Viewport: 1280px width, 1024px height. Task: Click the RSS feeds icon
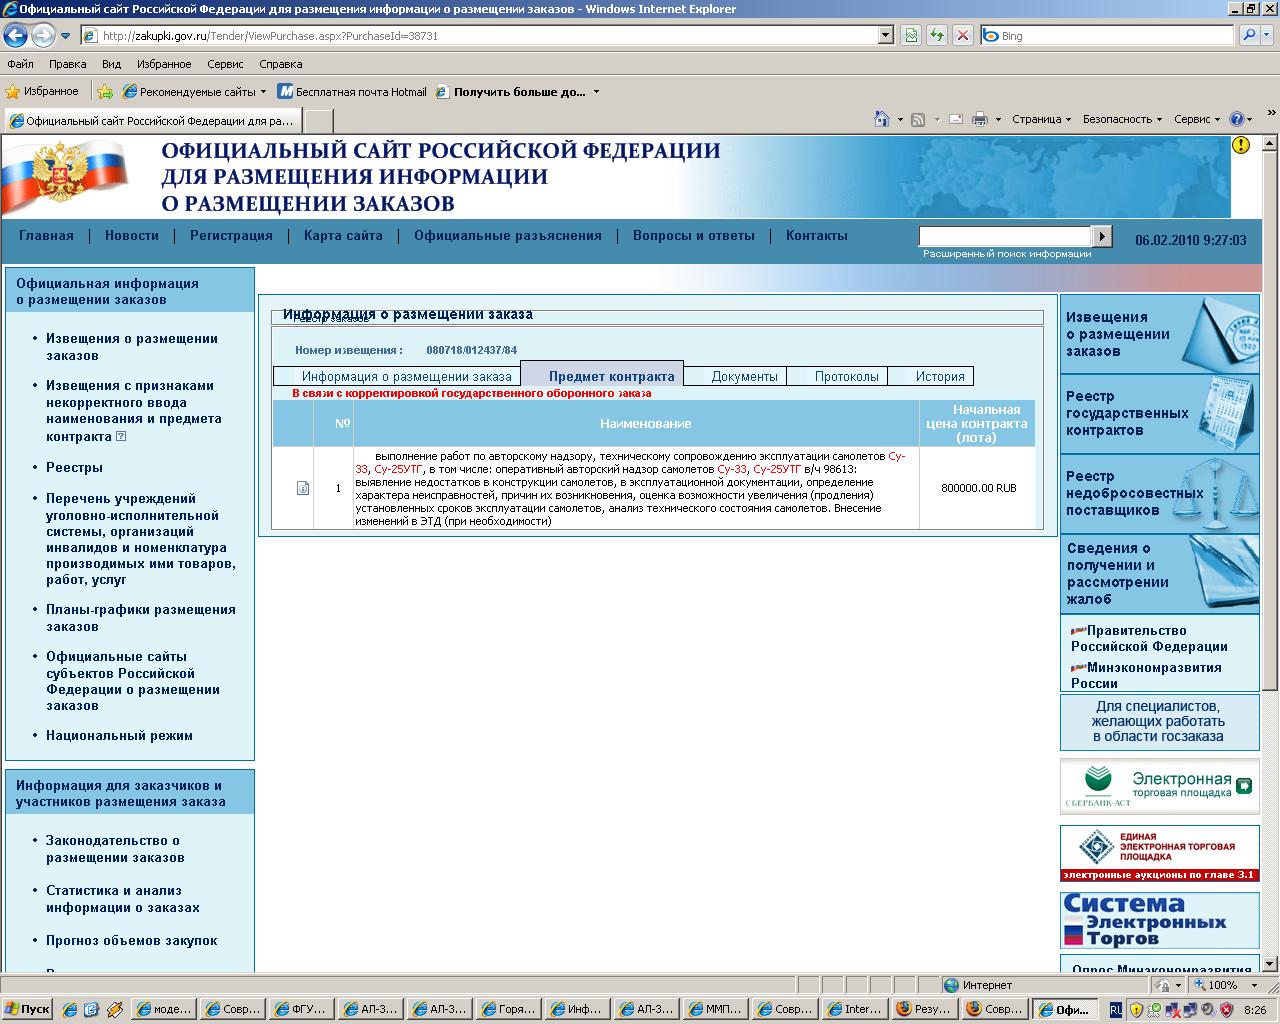[918, 119]
